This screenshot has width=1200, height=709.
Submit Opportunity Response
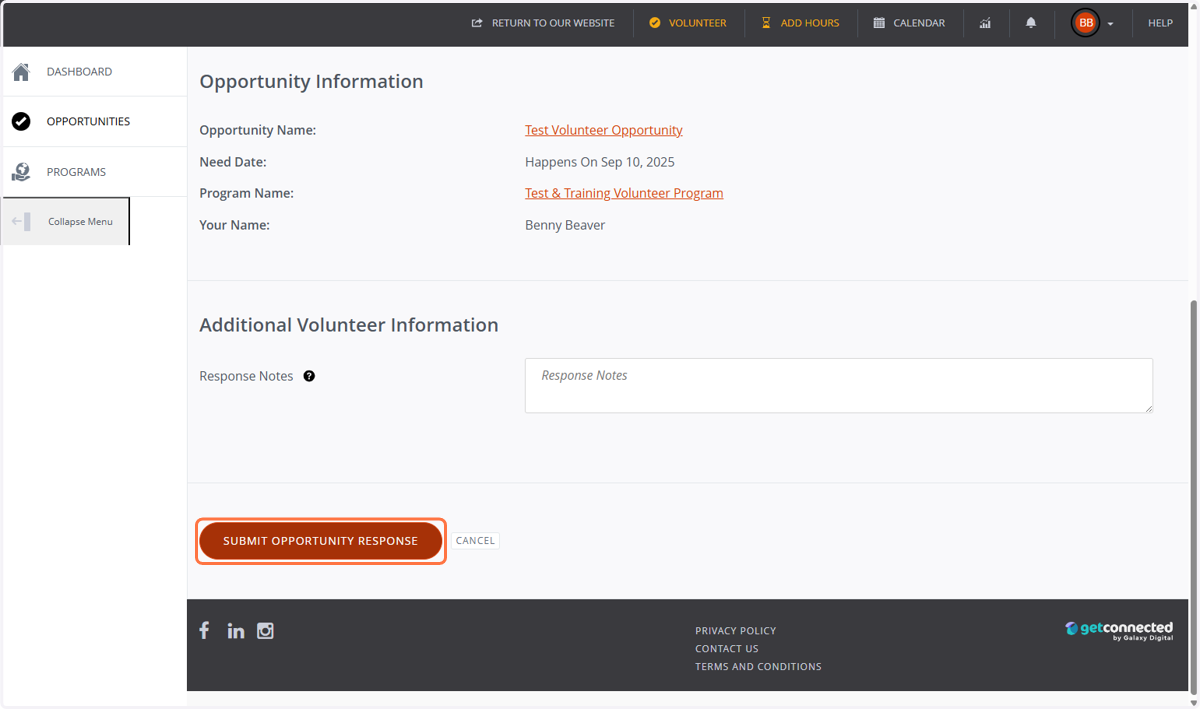coord(320,541)
